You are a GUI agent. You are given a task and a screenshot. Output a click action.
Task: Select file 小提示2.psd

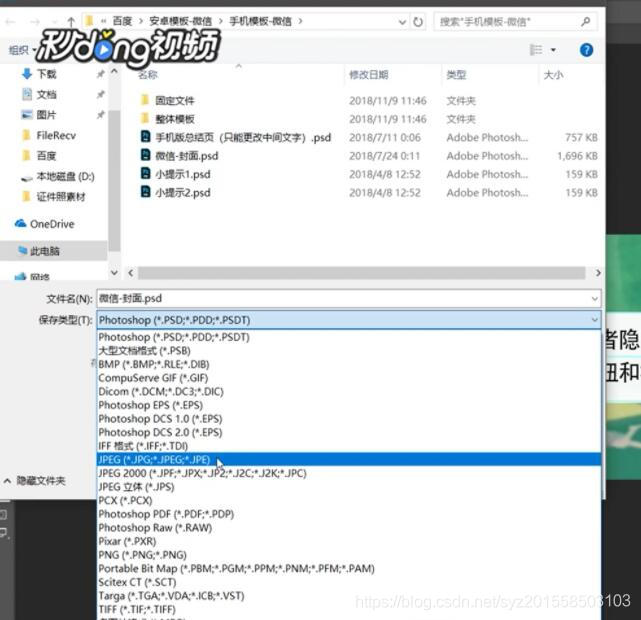(x=183, y=192)
